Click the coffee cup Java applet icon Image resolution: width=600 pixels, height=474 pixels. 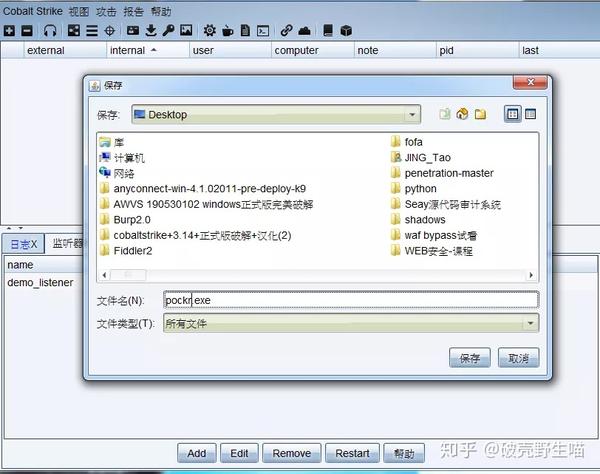pyautogui.click(x=228, y=31)
